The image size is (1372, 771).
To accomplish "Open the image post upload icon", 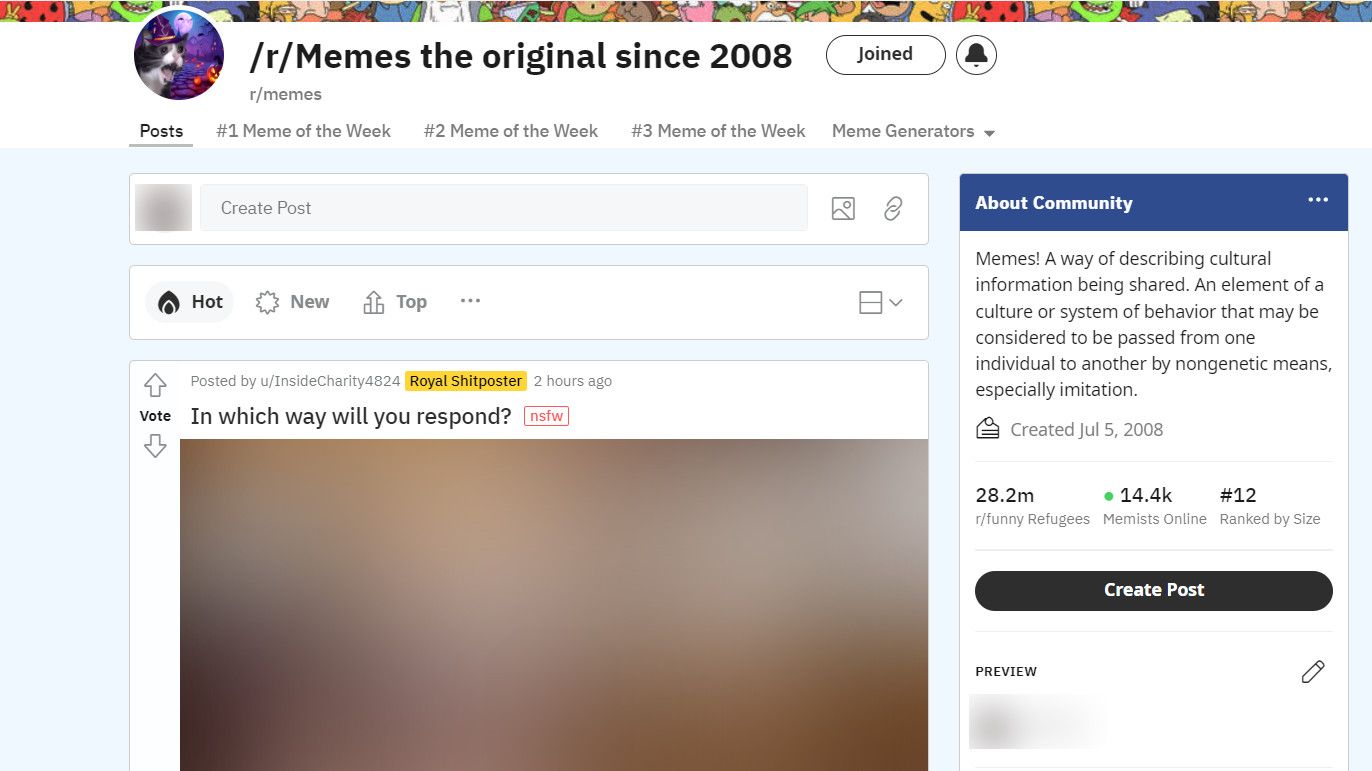I will coord(843,208).
